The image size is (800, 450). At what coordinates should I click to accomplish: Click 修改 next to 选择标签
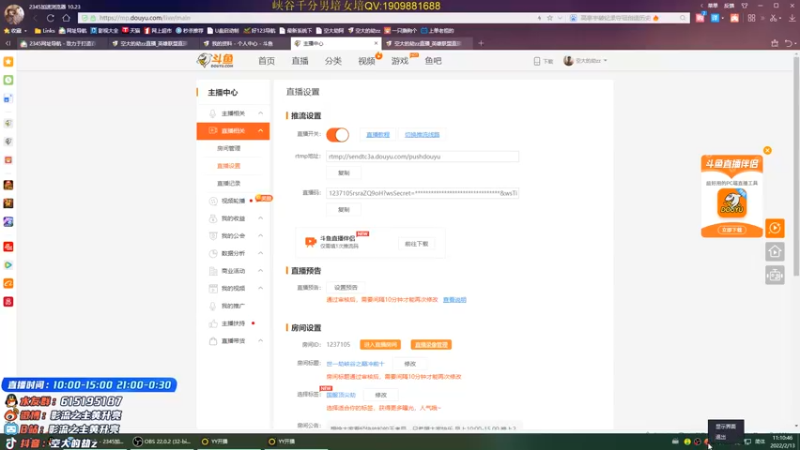381,395
